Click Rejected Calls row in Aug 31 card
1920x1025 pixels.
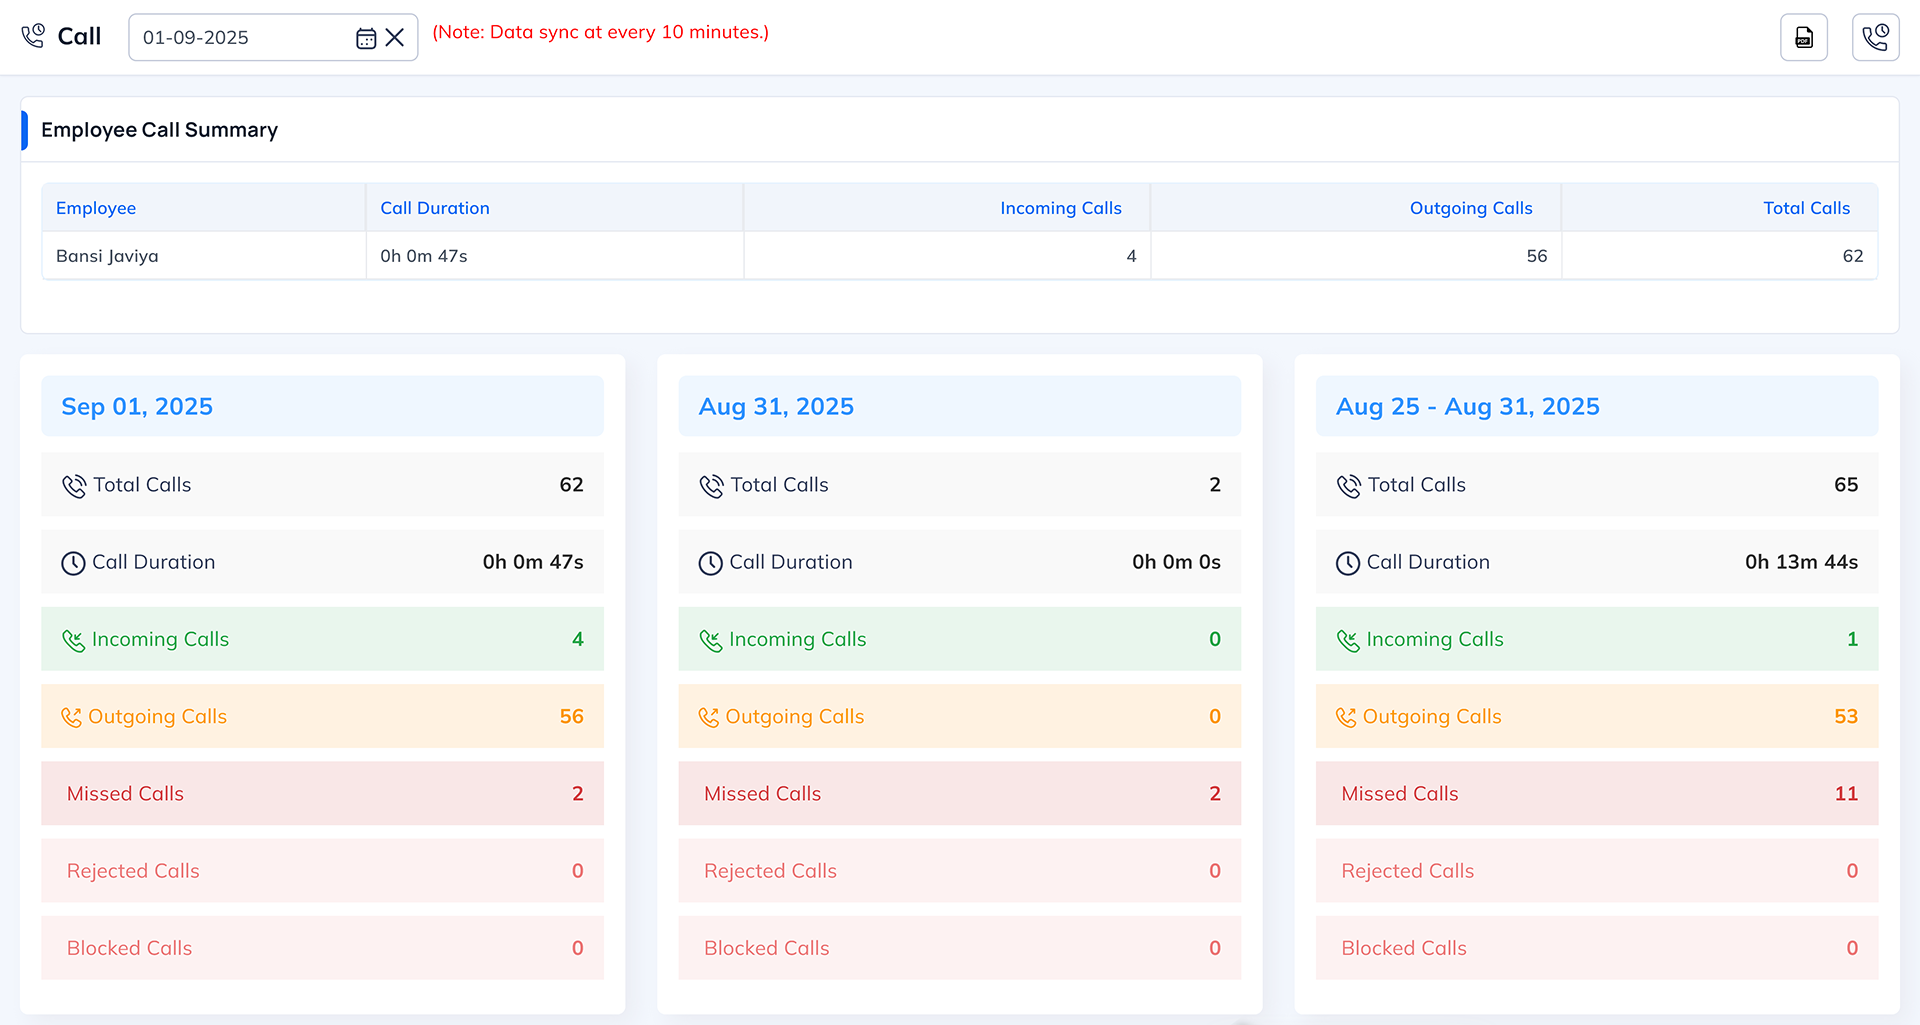click(x=959, y=871)
